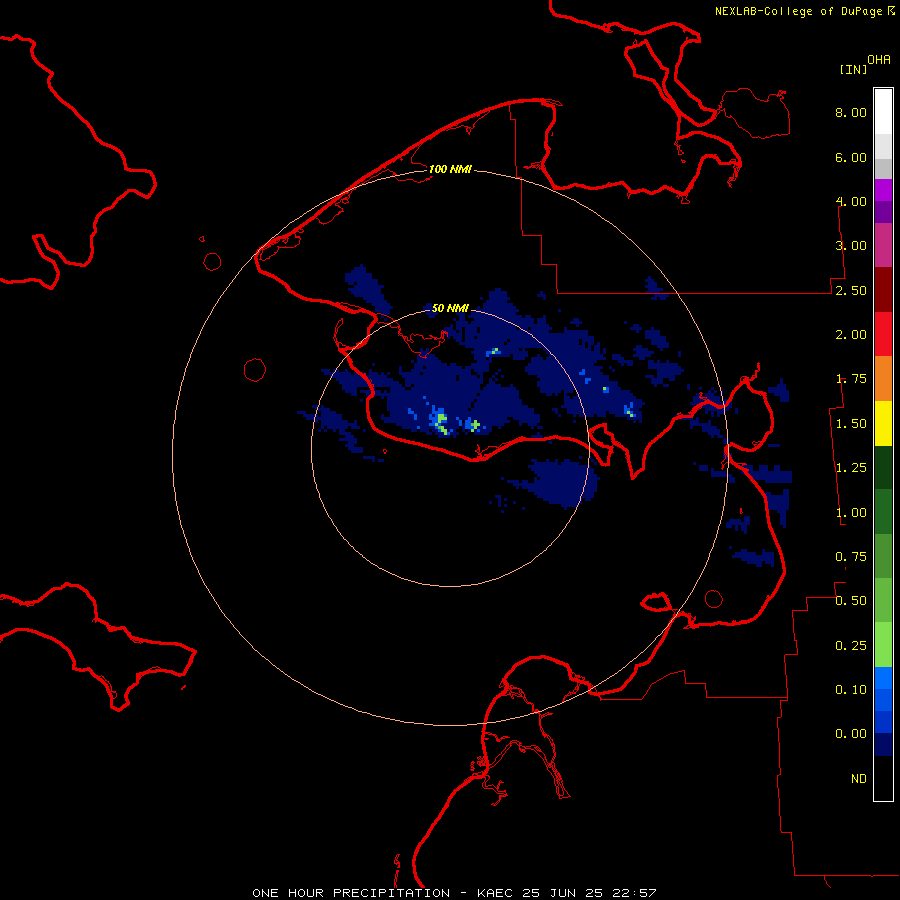900x900 pixels.
Task: Select the 3.00 legend value
Action: point(851,246)
